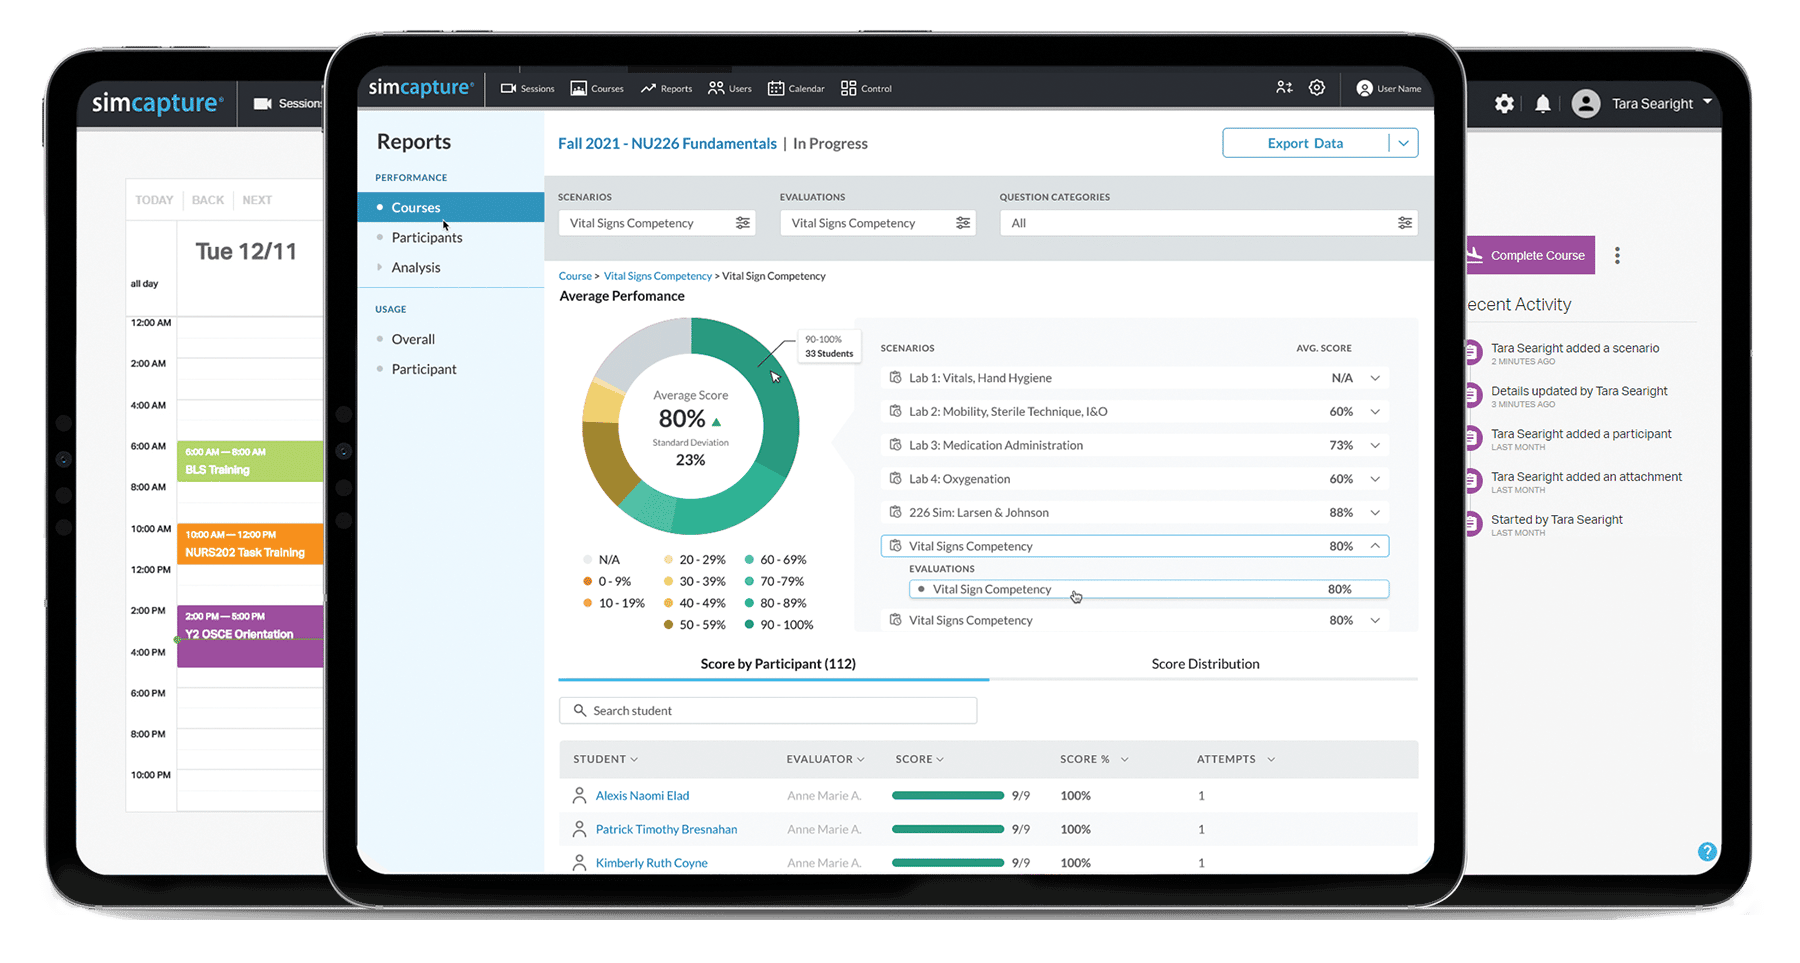
Task: Open the three-dot menu beside Complete Course
Action: 1617,256
